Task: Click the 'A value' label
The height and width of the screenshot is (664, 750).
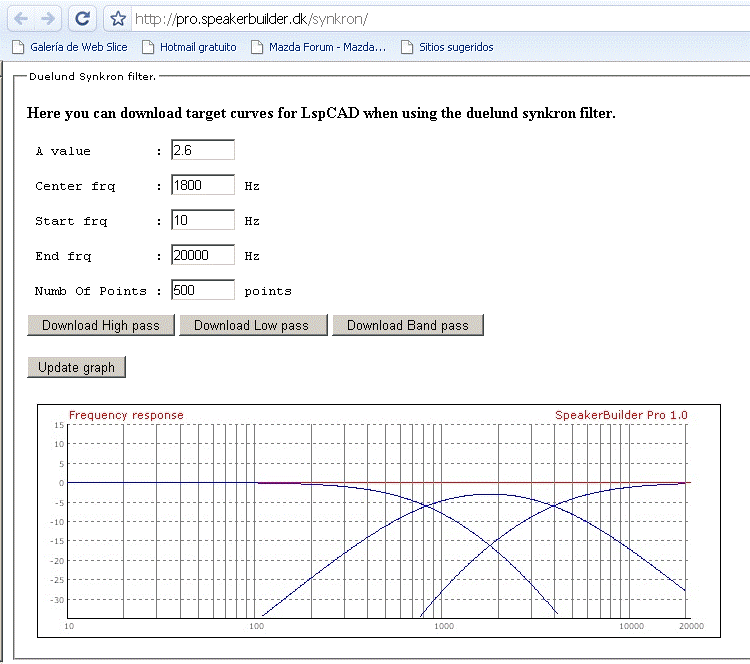Action: click(63, 151)
